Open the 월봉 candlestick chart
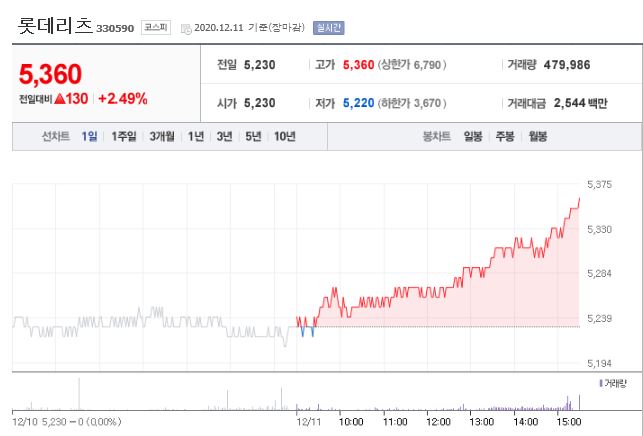643x436 pixels. click(x=538, y=136)
